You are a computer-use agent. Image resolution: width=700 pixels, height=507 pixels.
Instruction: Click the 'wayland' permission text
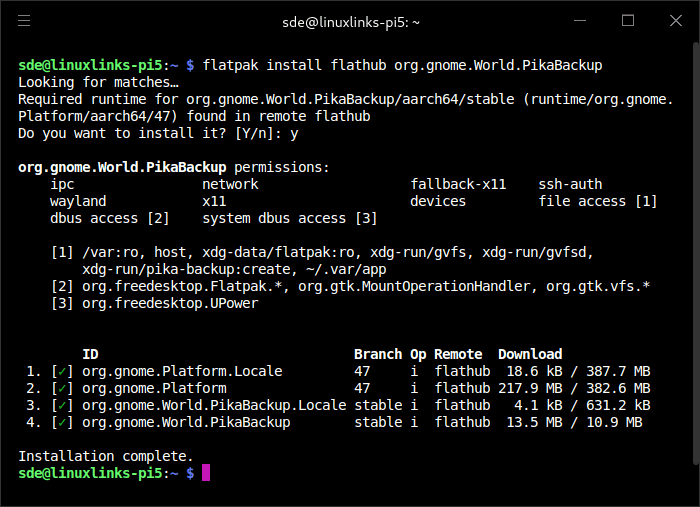78,201
